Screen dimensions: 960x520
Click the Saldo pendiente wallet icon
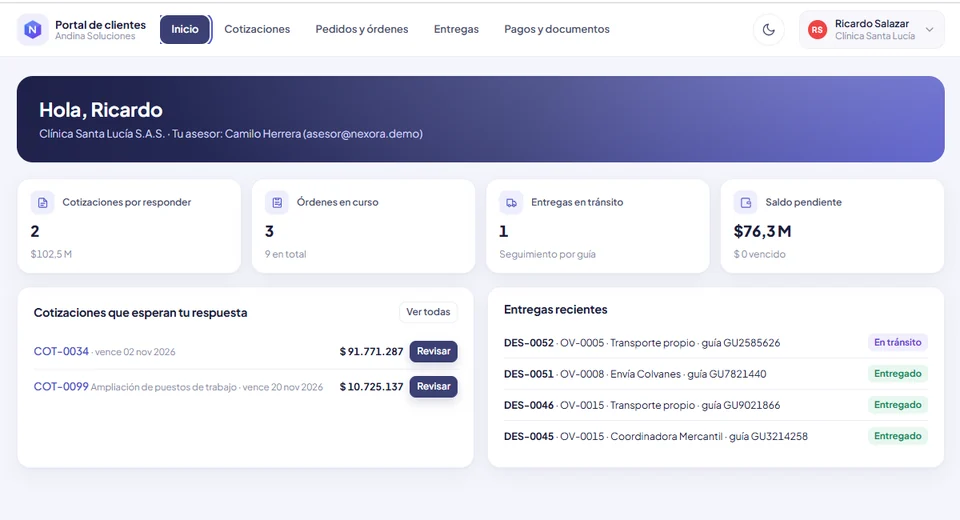(746, 202)
